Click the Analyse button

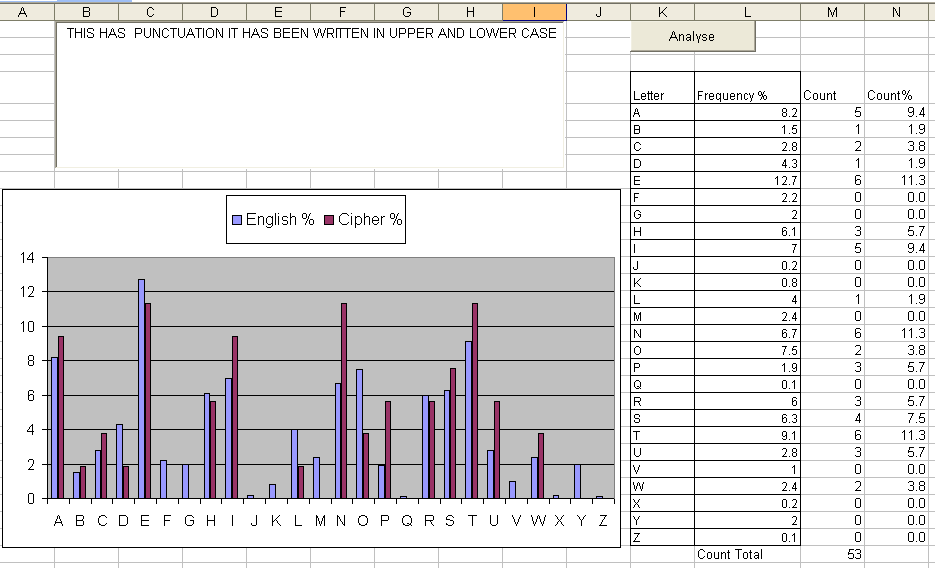click(692, 36)
